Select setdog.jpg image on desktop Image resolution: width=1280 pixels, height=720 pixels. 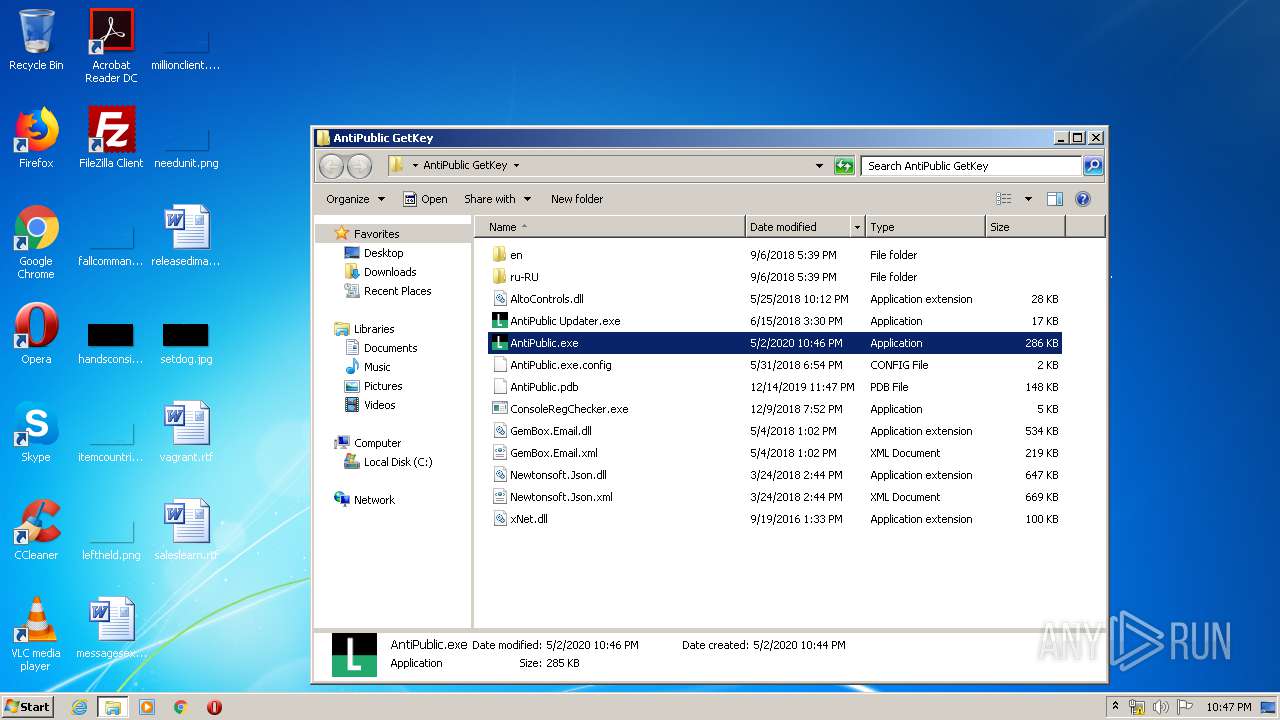tap(186, 343)
